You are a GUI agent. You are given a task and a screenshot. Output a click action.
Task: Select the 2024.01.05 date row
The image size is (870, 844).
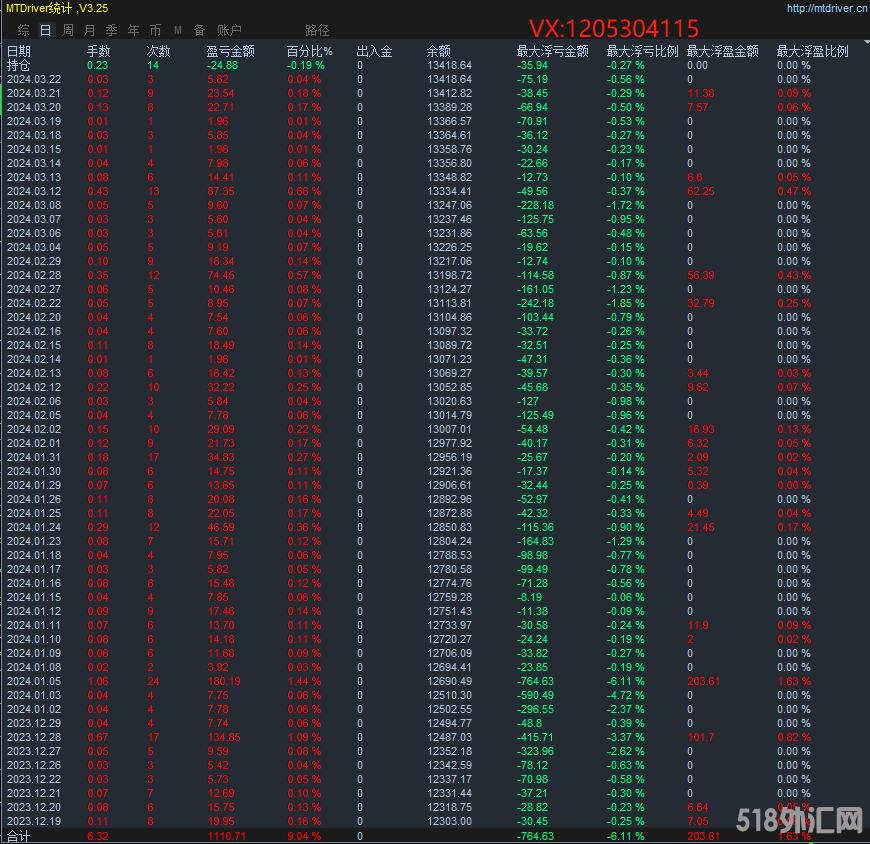(34, 681)
